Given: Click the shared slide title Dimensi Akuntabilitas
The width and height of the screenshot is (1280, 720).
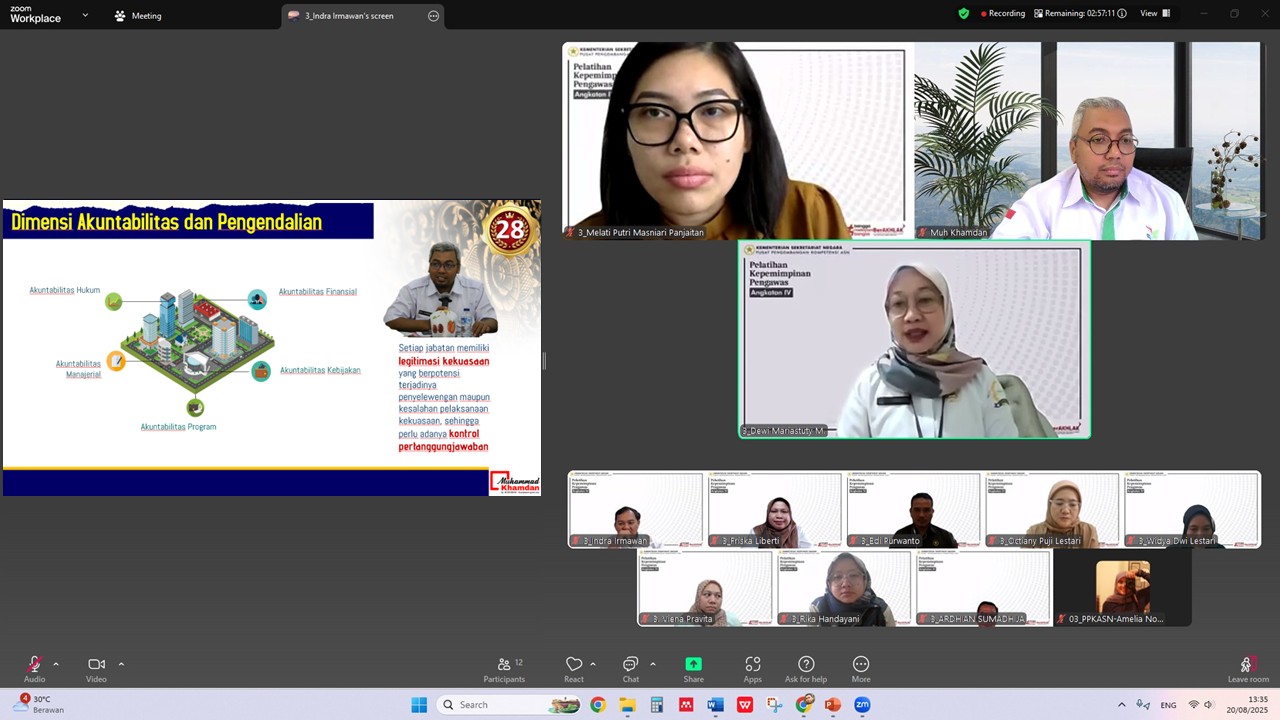Looking at the screenshot, I should (166, 222).
